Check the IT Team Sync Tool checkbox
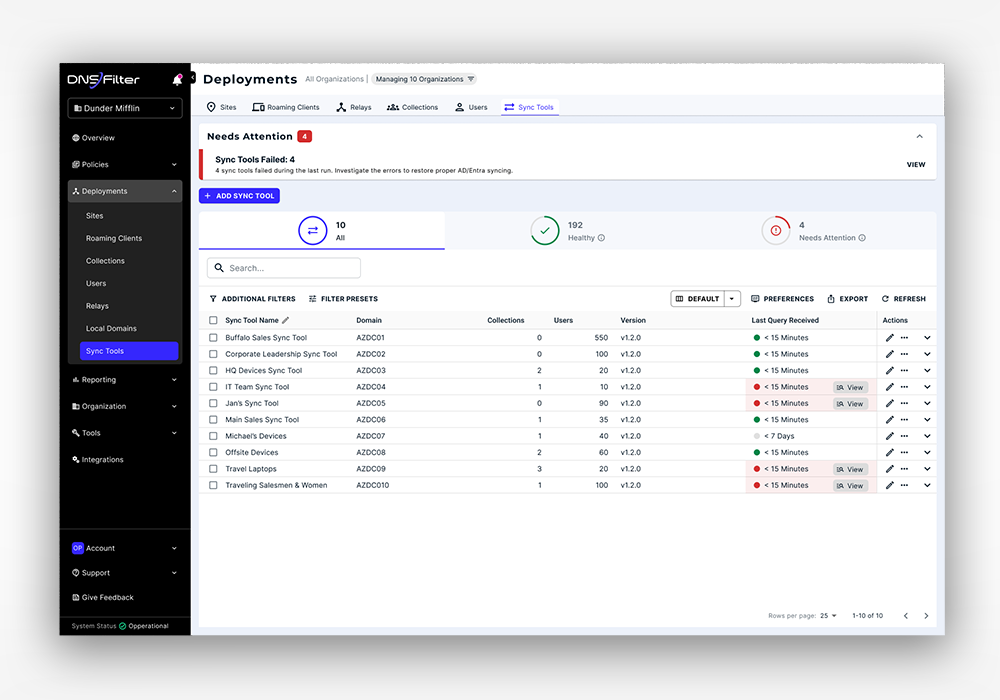Screen dimensions: 1000x700 213,387
